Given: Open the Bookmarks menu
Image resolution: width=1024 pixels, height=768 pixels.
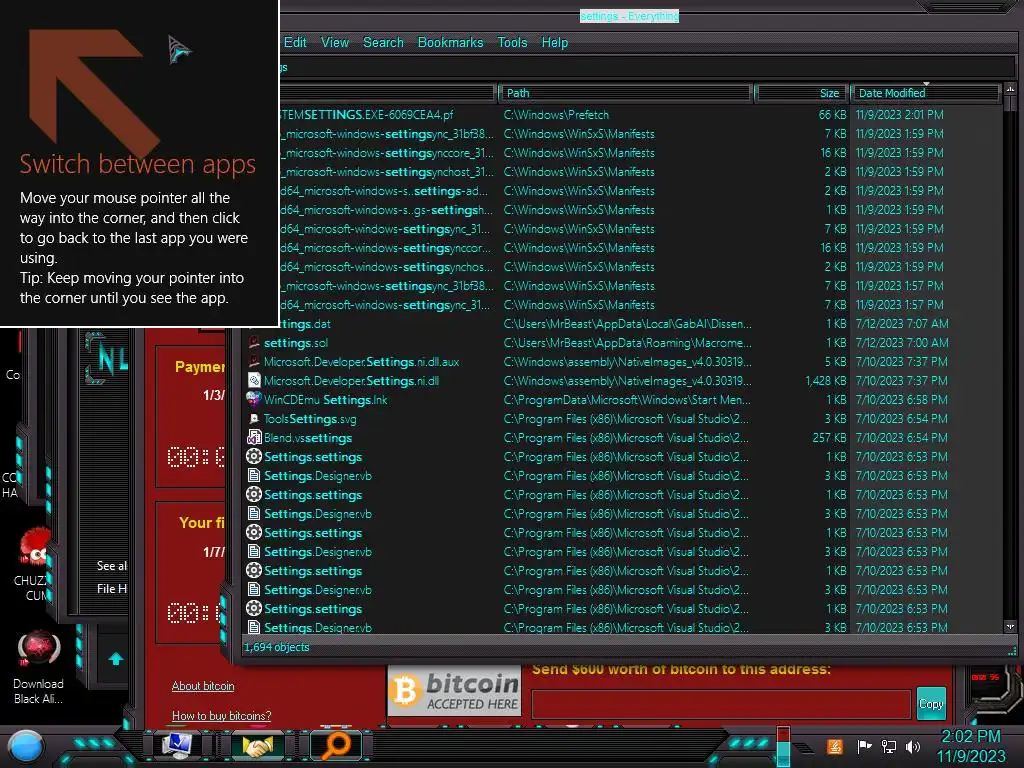Looking at the screenshot, I should click(x=450, y=42).
